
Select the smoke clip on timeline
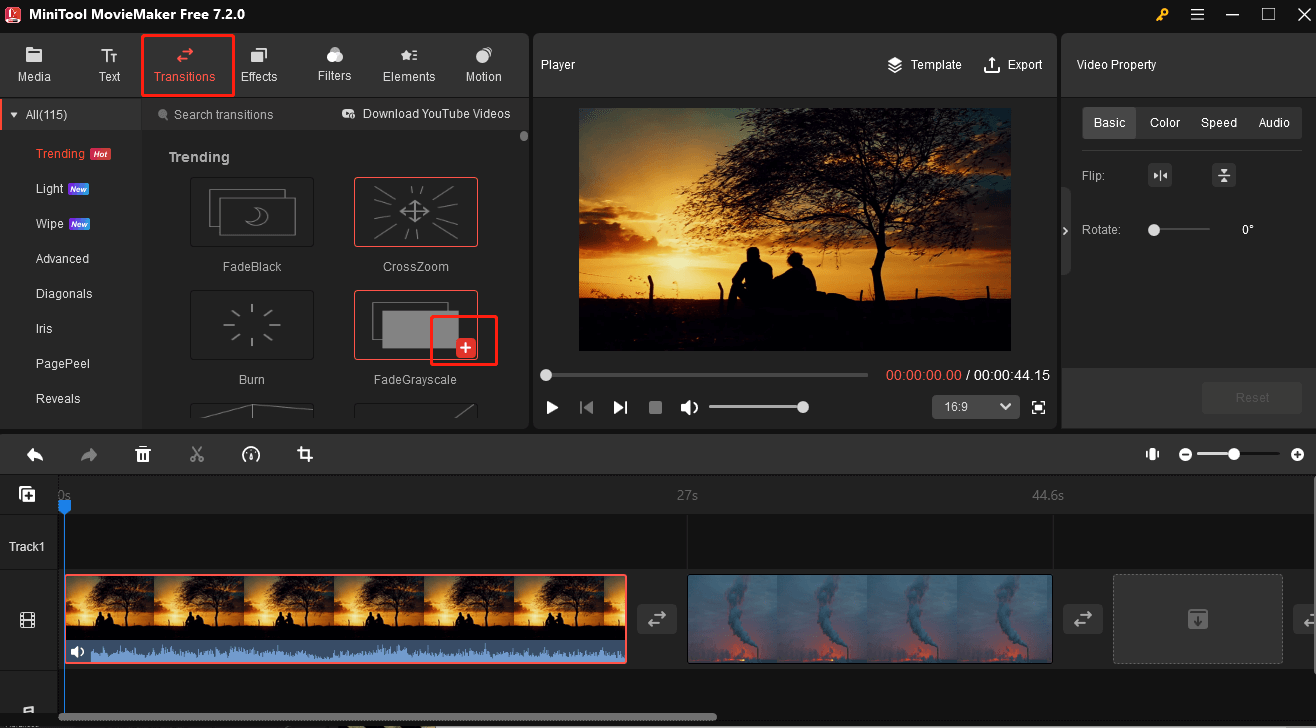pyautogui.click(x=870, y=618)
